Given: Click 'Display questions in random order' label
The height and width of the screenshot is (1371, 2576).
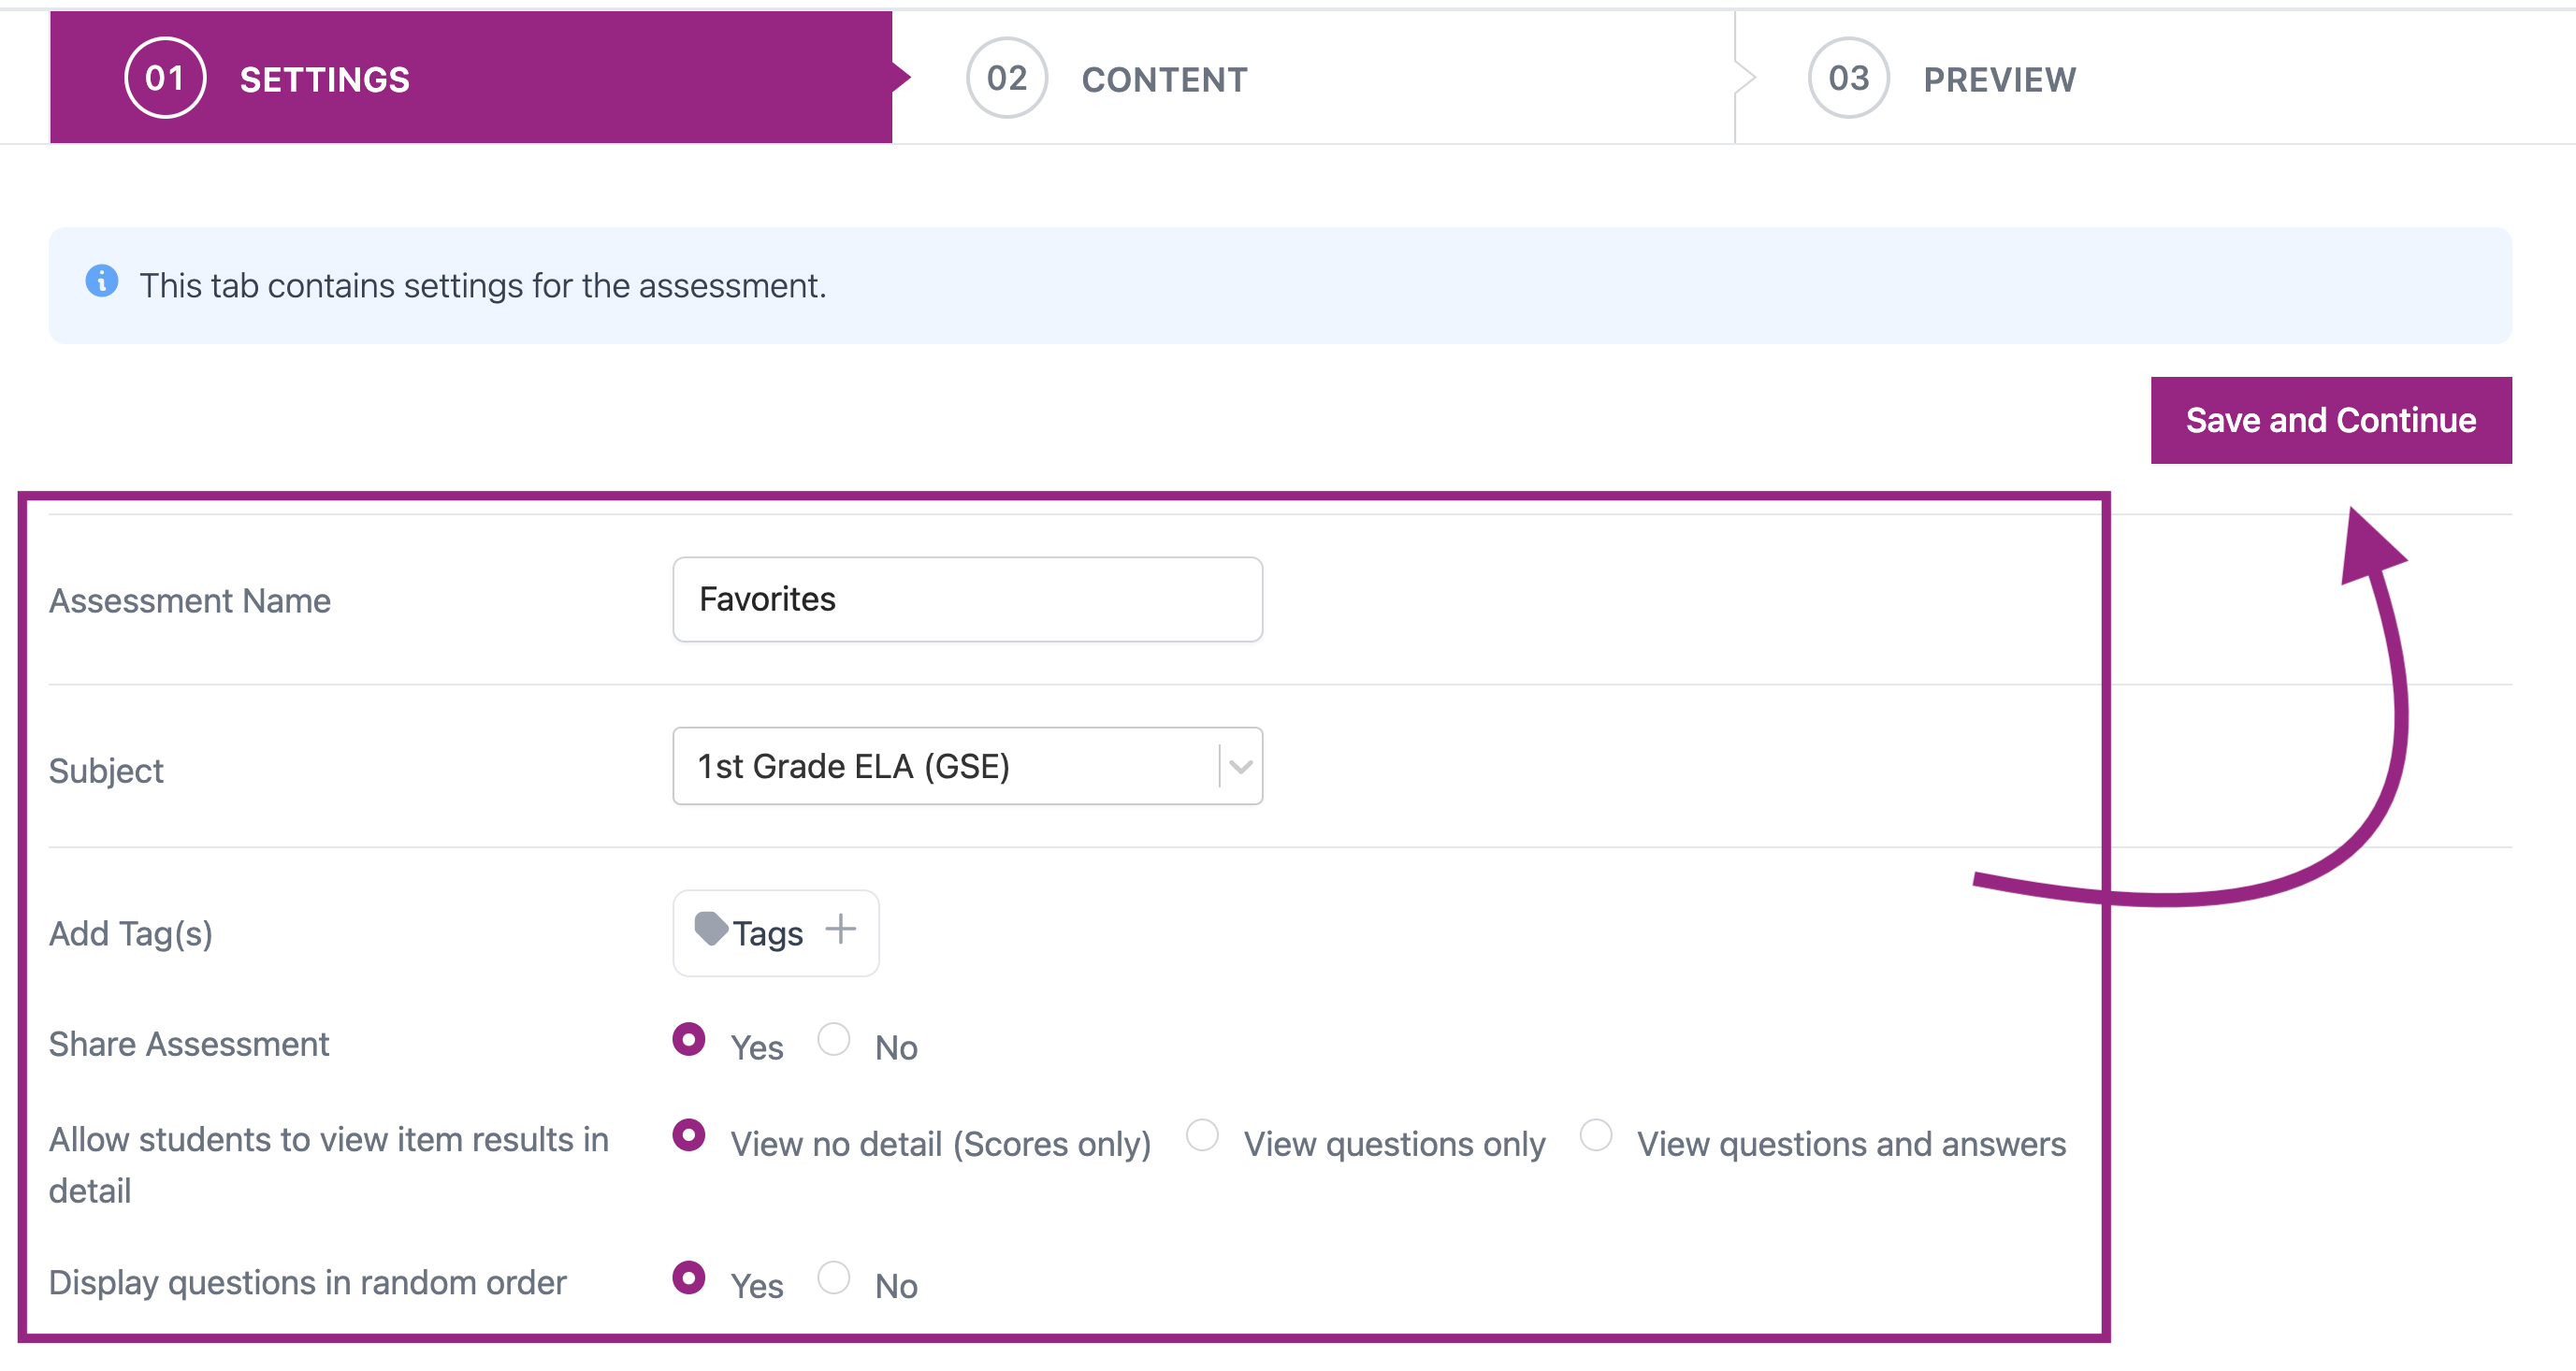Looking at the screenshot, I should click(x=308, y=1282).
